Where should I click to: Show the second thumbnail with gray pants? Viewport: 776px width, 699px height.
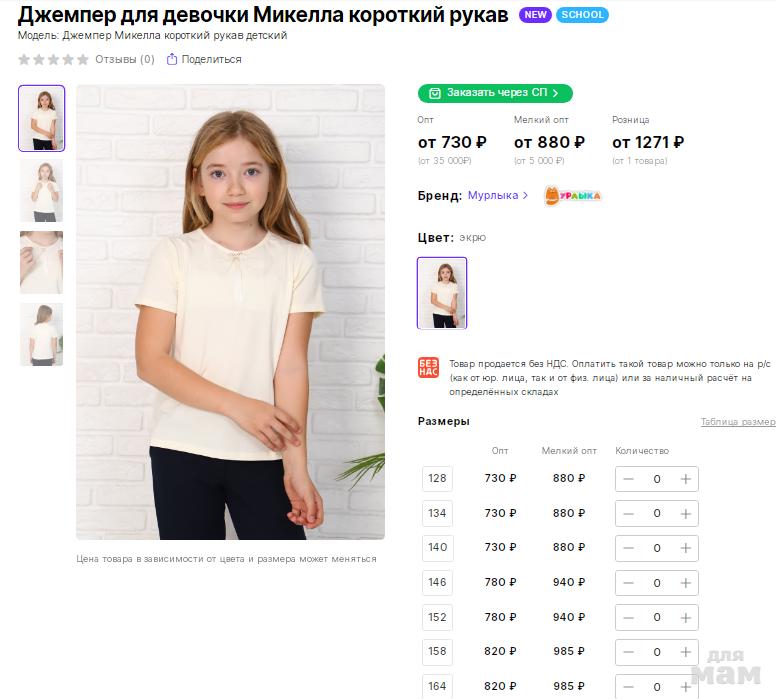[x=41, y=190]
